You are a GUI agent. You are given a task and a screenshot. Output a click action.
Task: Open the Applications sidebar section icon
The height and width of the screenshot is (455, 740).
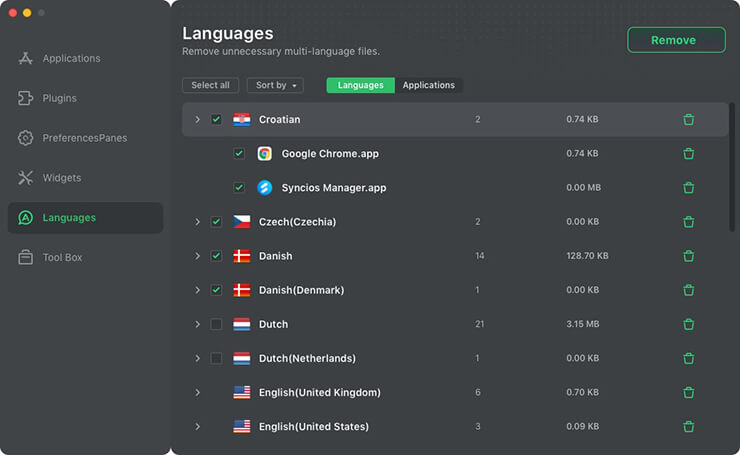pos(25,59)
